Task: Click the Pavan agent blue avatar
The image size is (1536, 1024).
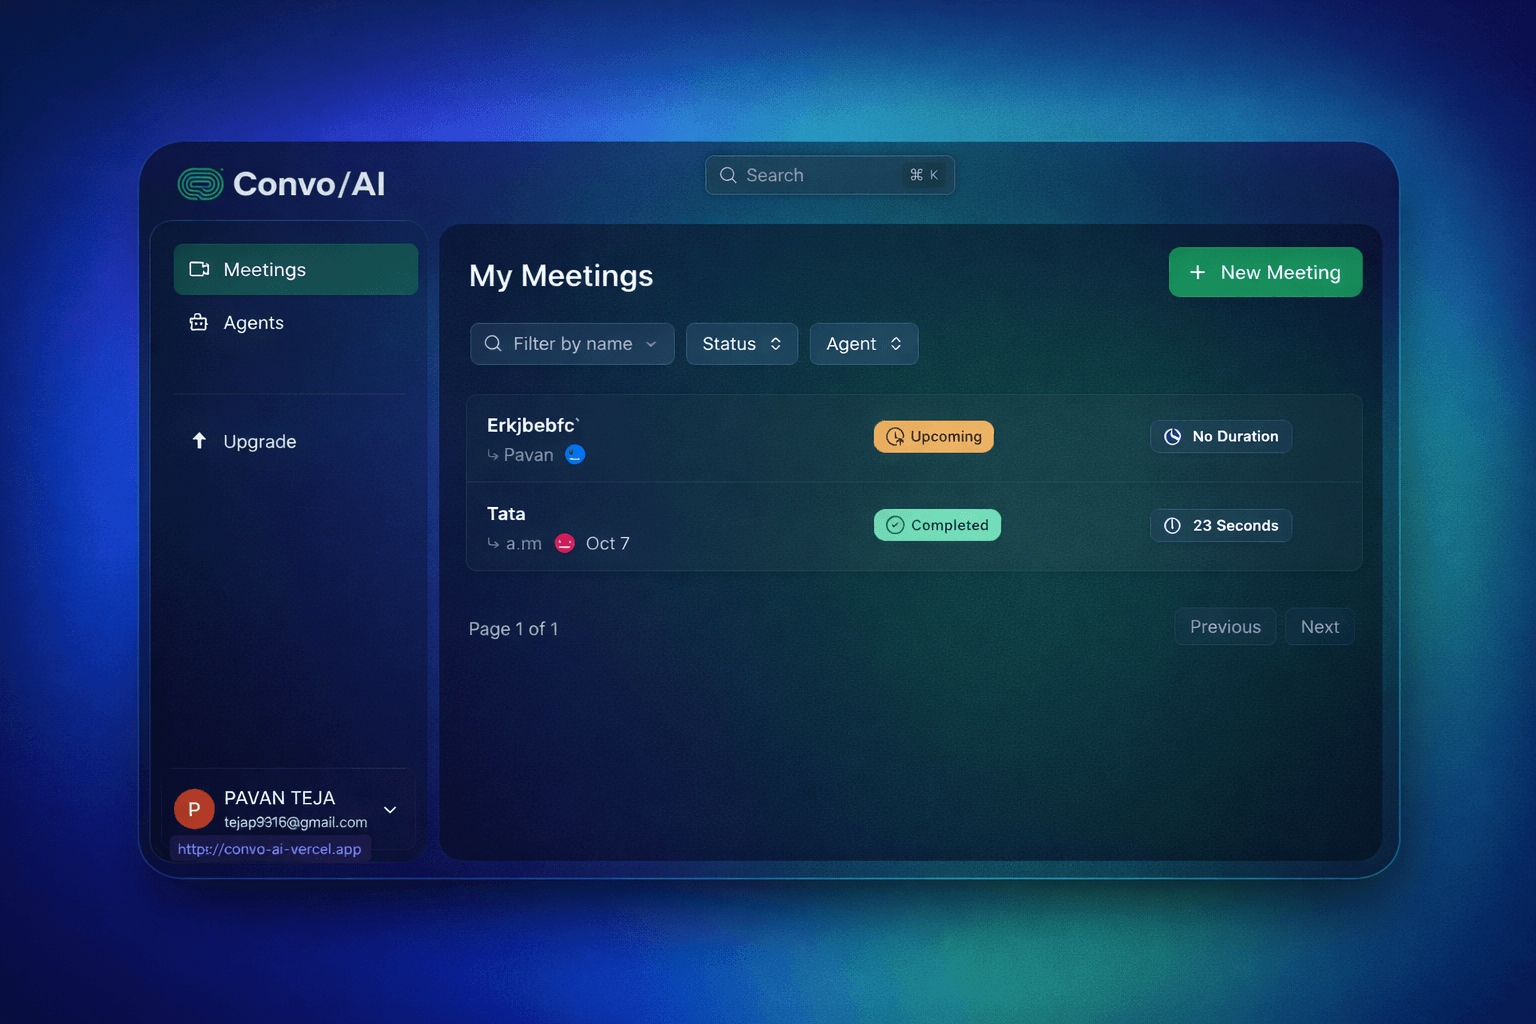Action: pyautogui.click(x=575, y=454)
